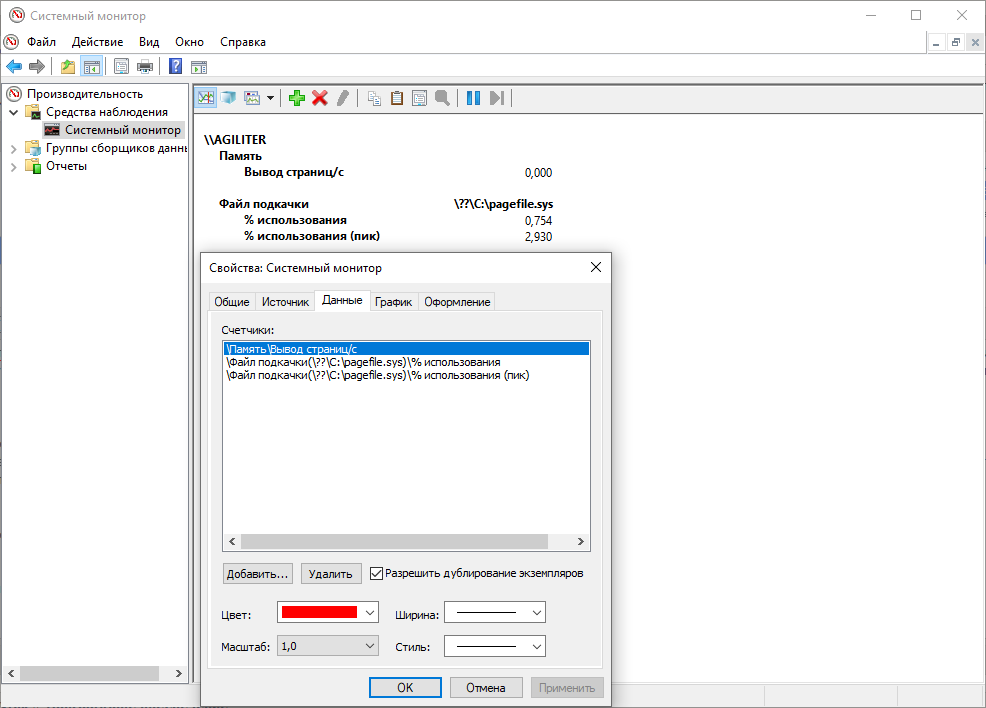Open the Окно menu
The width and height of the screenshot is (986, 708).
click(189, 42)
